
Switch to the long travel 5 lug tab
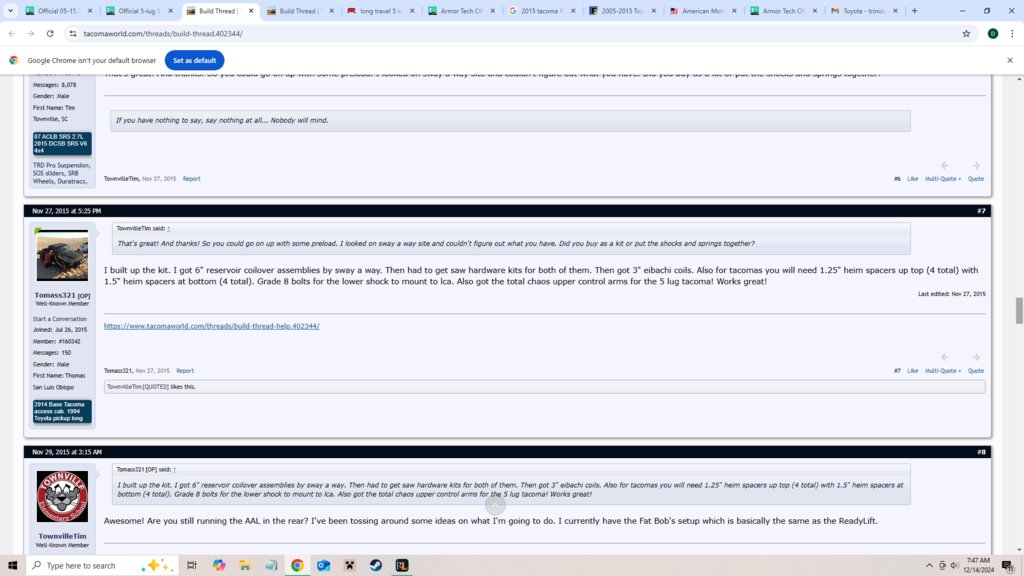(x=381, y=10)
